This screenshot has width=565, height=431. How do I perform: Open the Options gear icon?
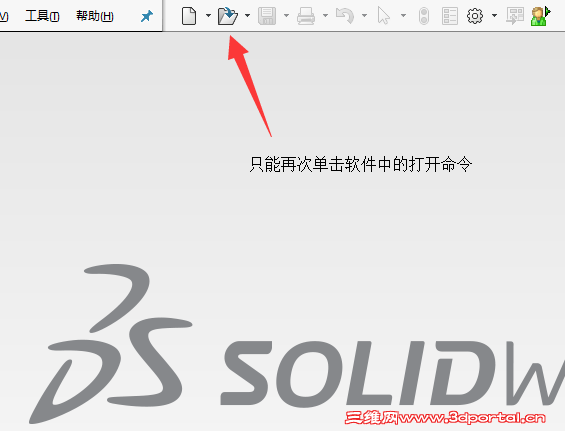pyautogui.click(x=475, y=16)
